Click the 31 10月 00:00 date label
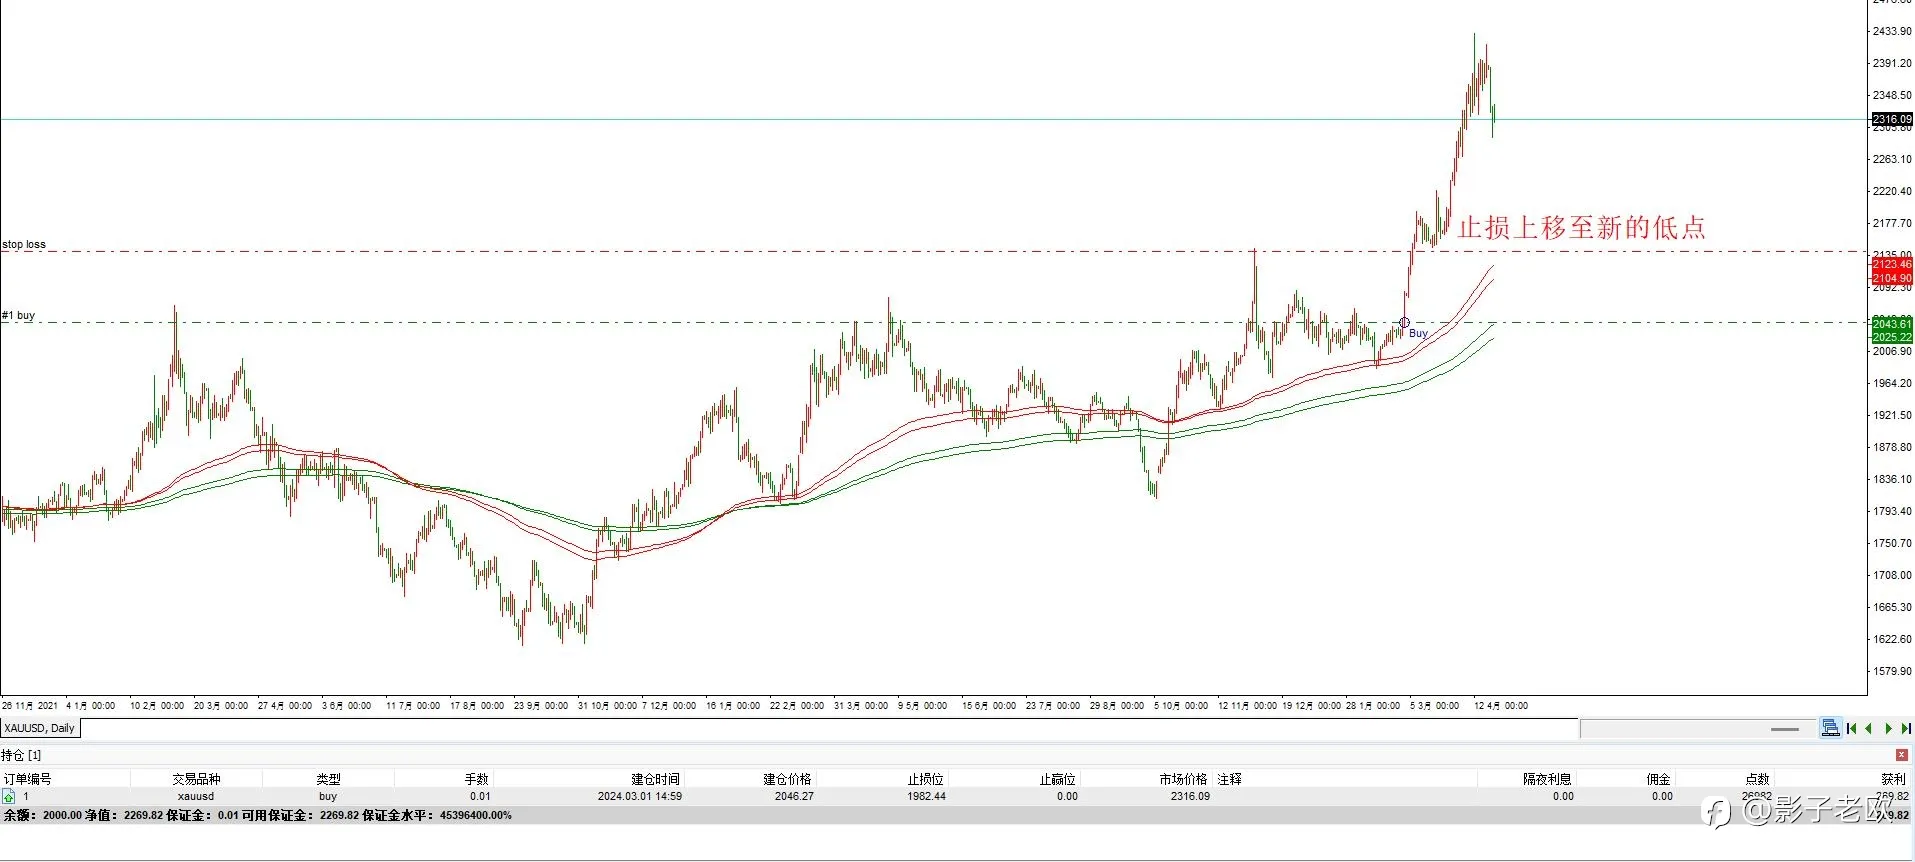 tap(607, 706)
